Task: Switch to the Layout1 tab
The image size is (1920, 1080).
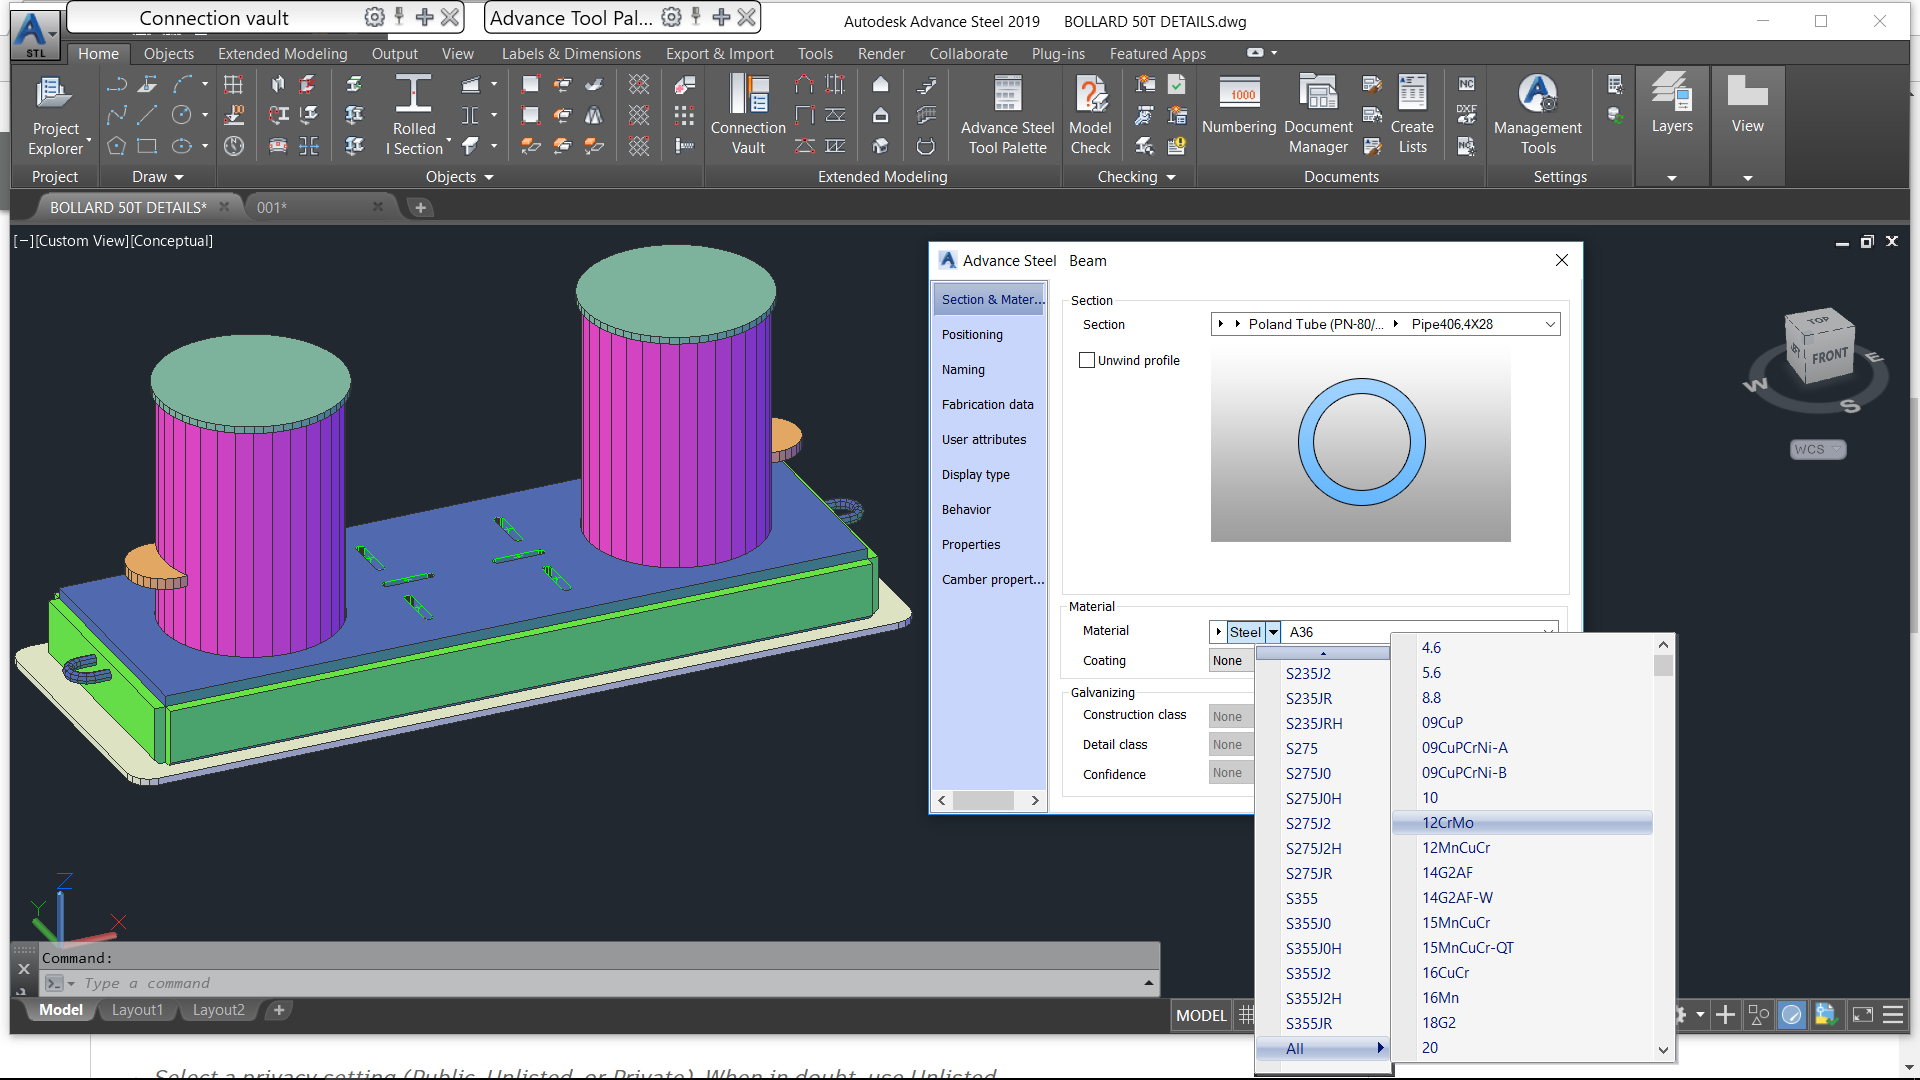Action: tap(137, 1010)
